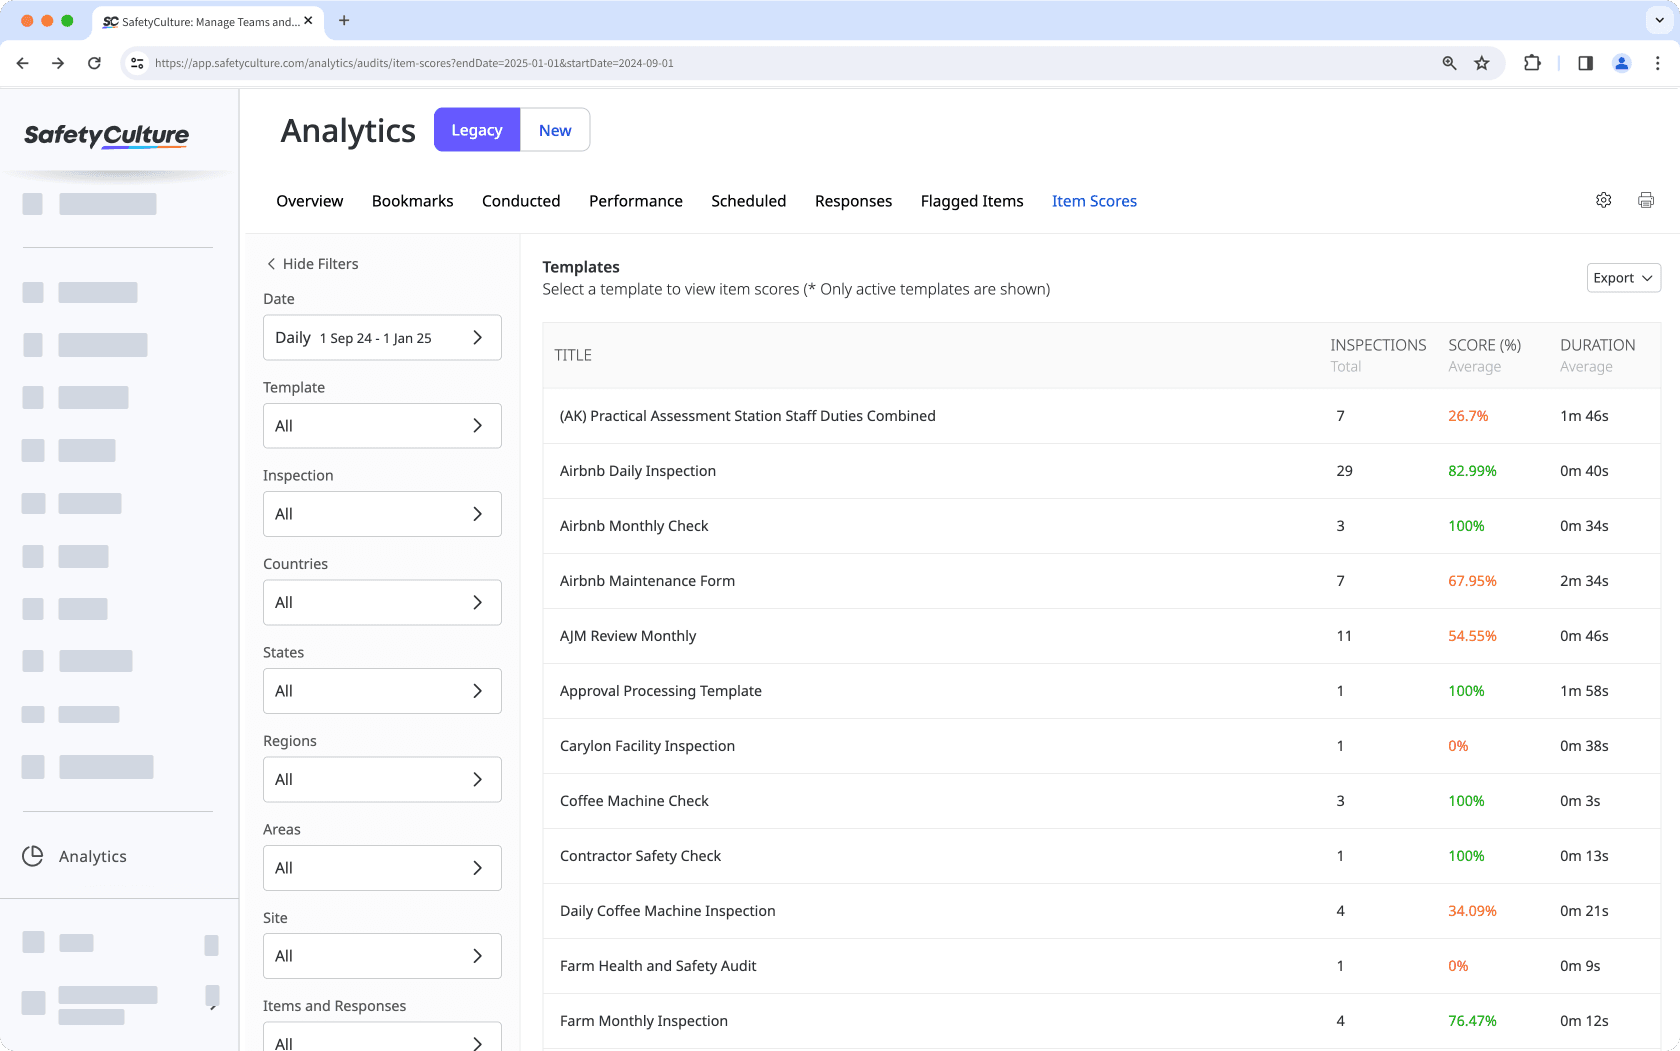Screen dimensions: 1680x1051
Task: Open the Airbnb Daily Inspection template
Action: [637, 471]
